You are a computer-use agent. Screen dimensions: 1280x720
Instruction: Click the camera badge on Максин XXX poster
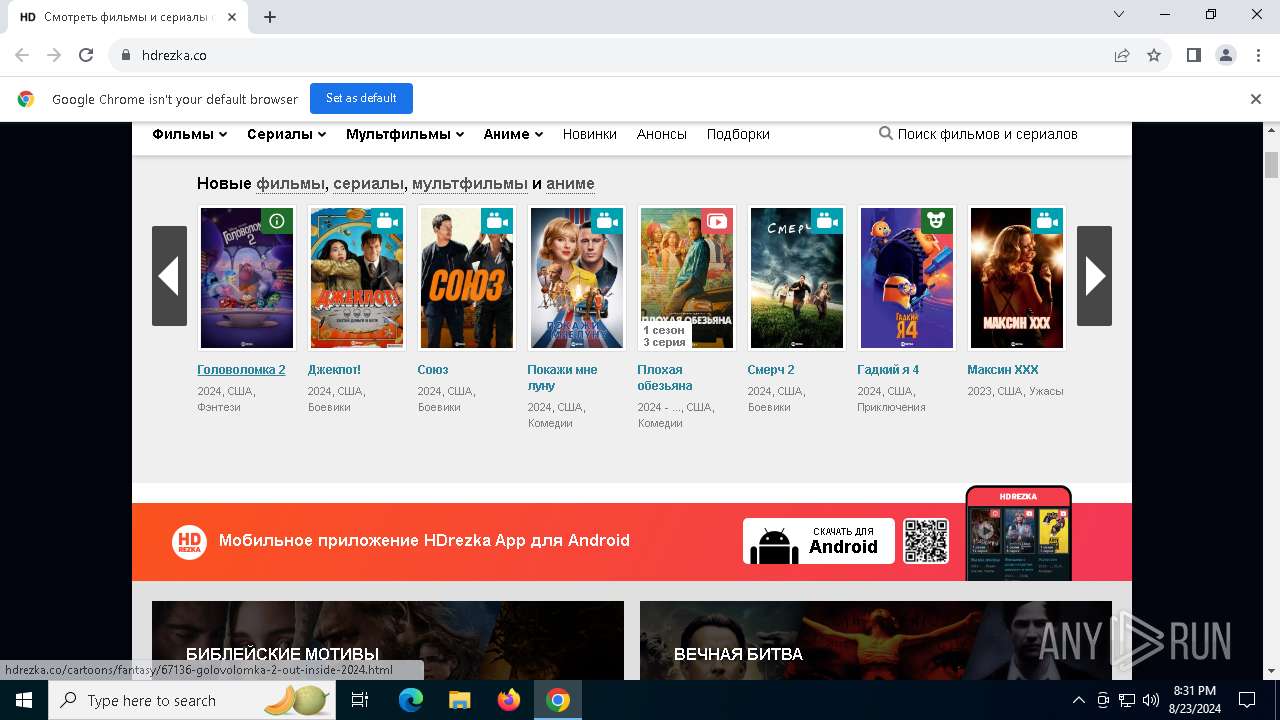click(x=1047, y=221)
